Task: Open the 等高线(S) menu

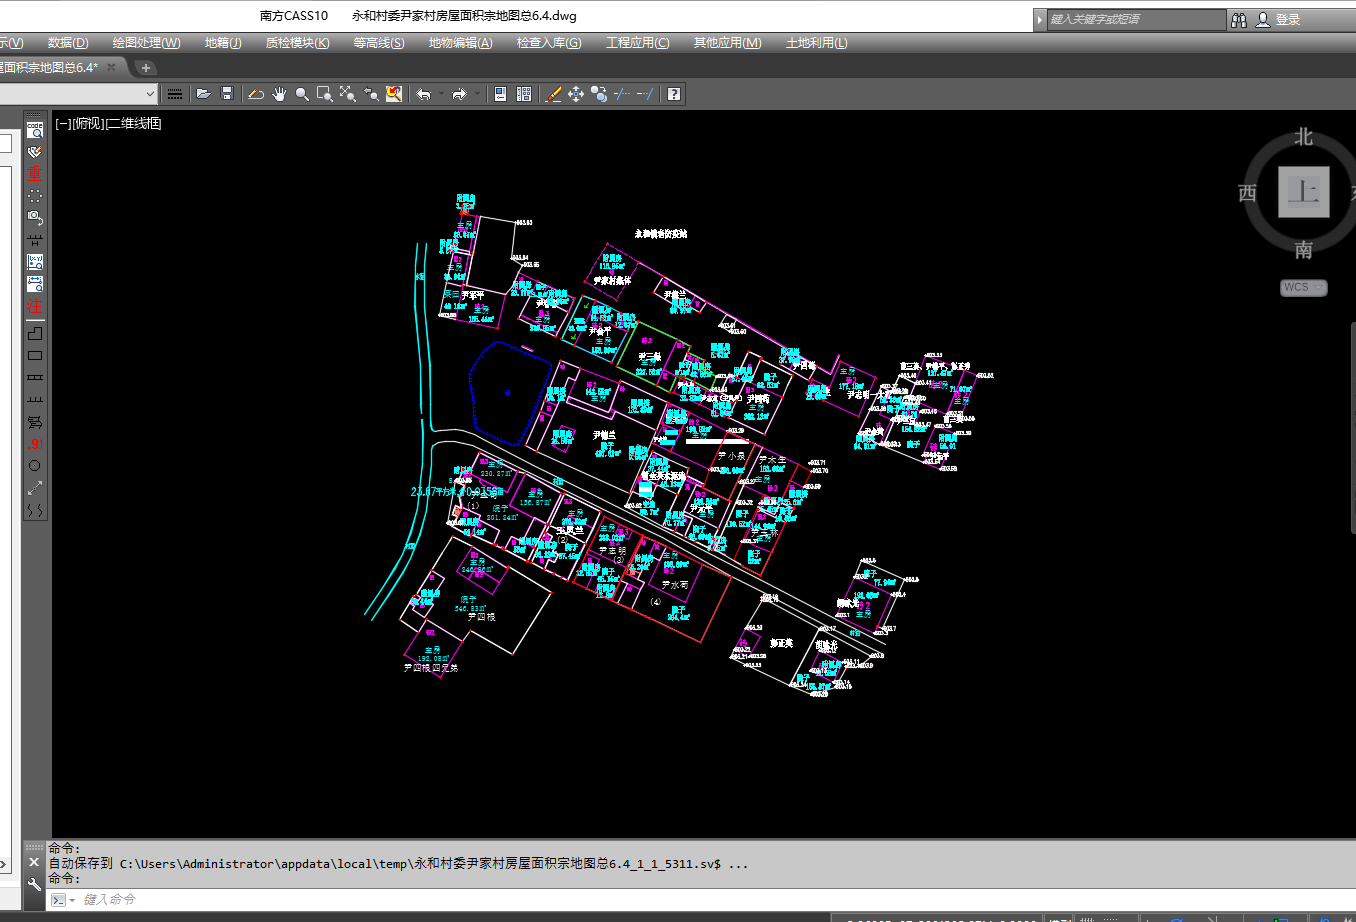Action: 378,43
